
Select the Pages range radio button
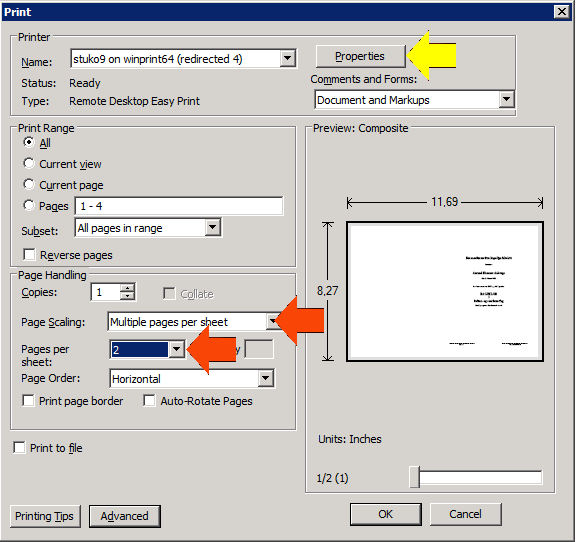coord(29,205)
